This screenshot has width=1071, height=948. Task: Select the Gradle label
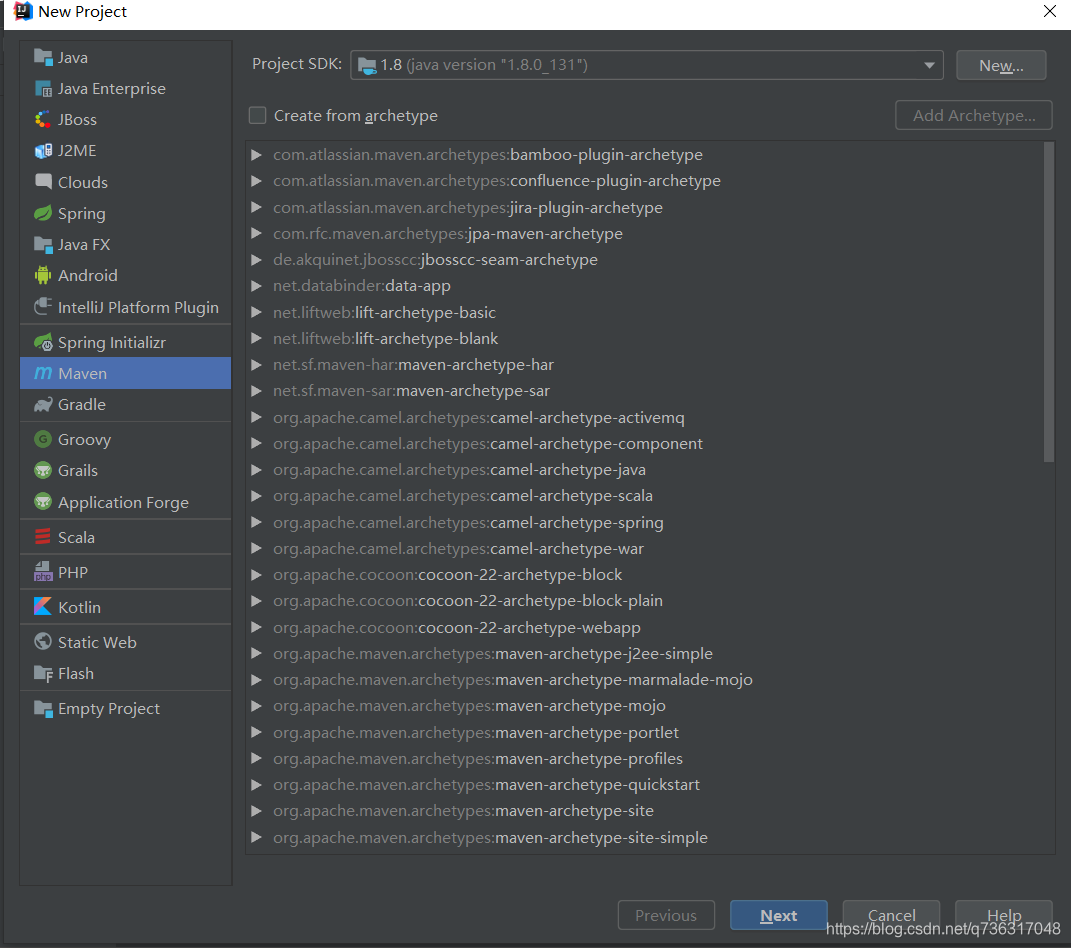[82, 404]
